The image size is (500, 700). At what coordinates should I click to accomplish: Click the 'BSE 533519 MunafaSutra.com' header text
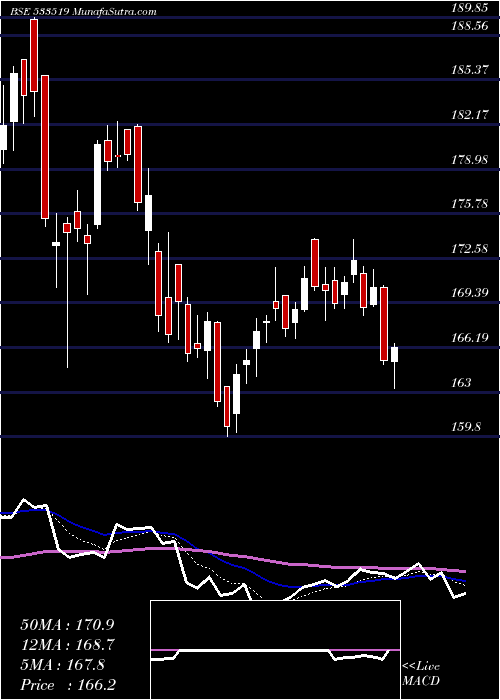pyautogui.click(x=83, y=12)
